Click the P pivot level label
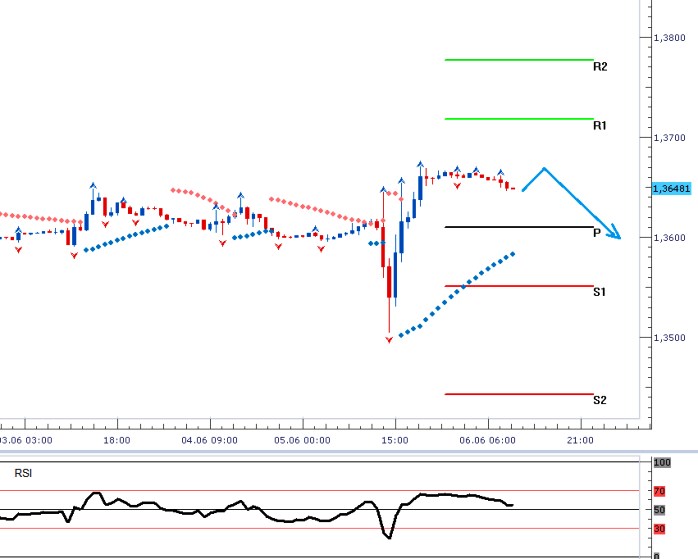 tap(597, 233)
